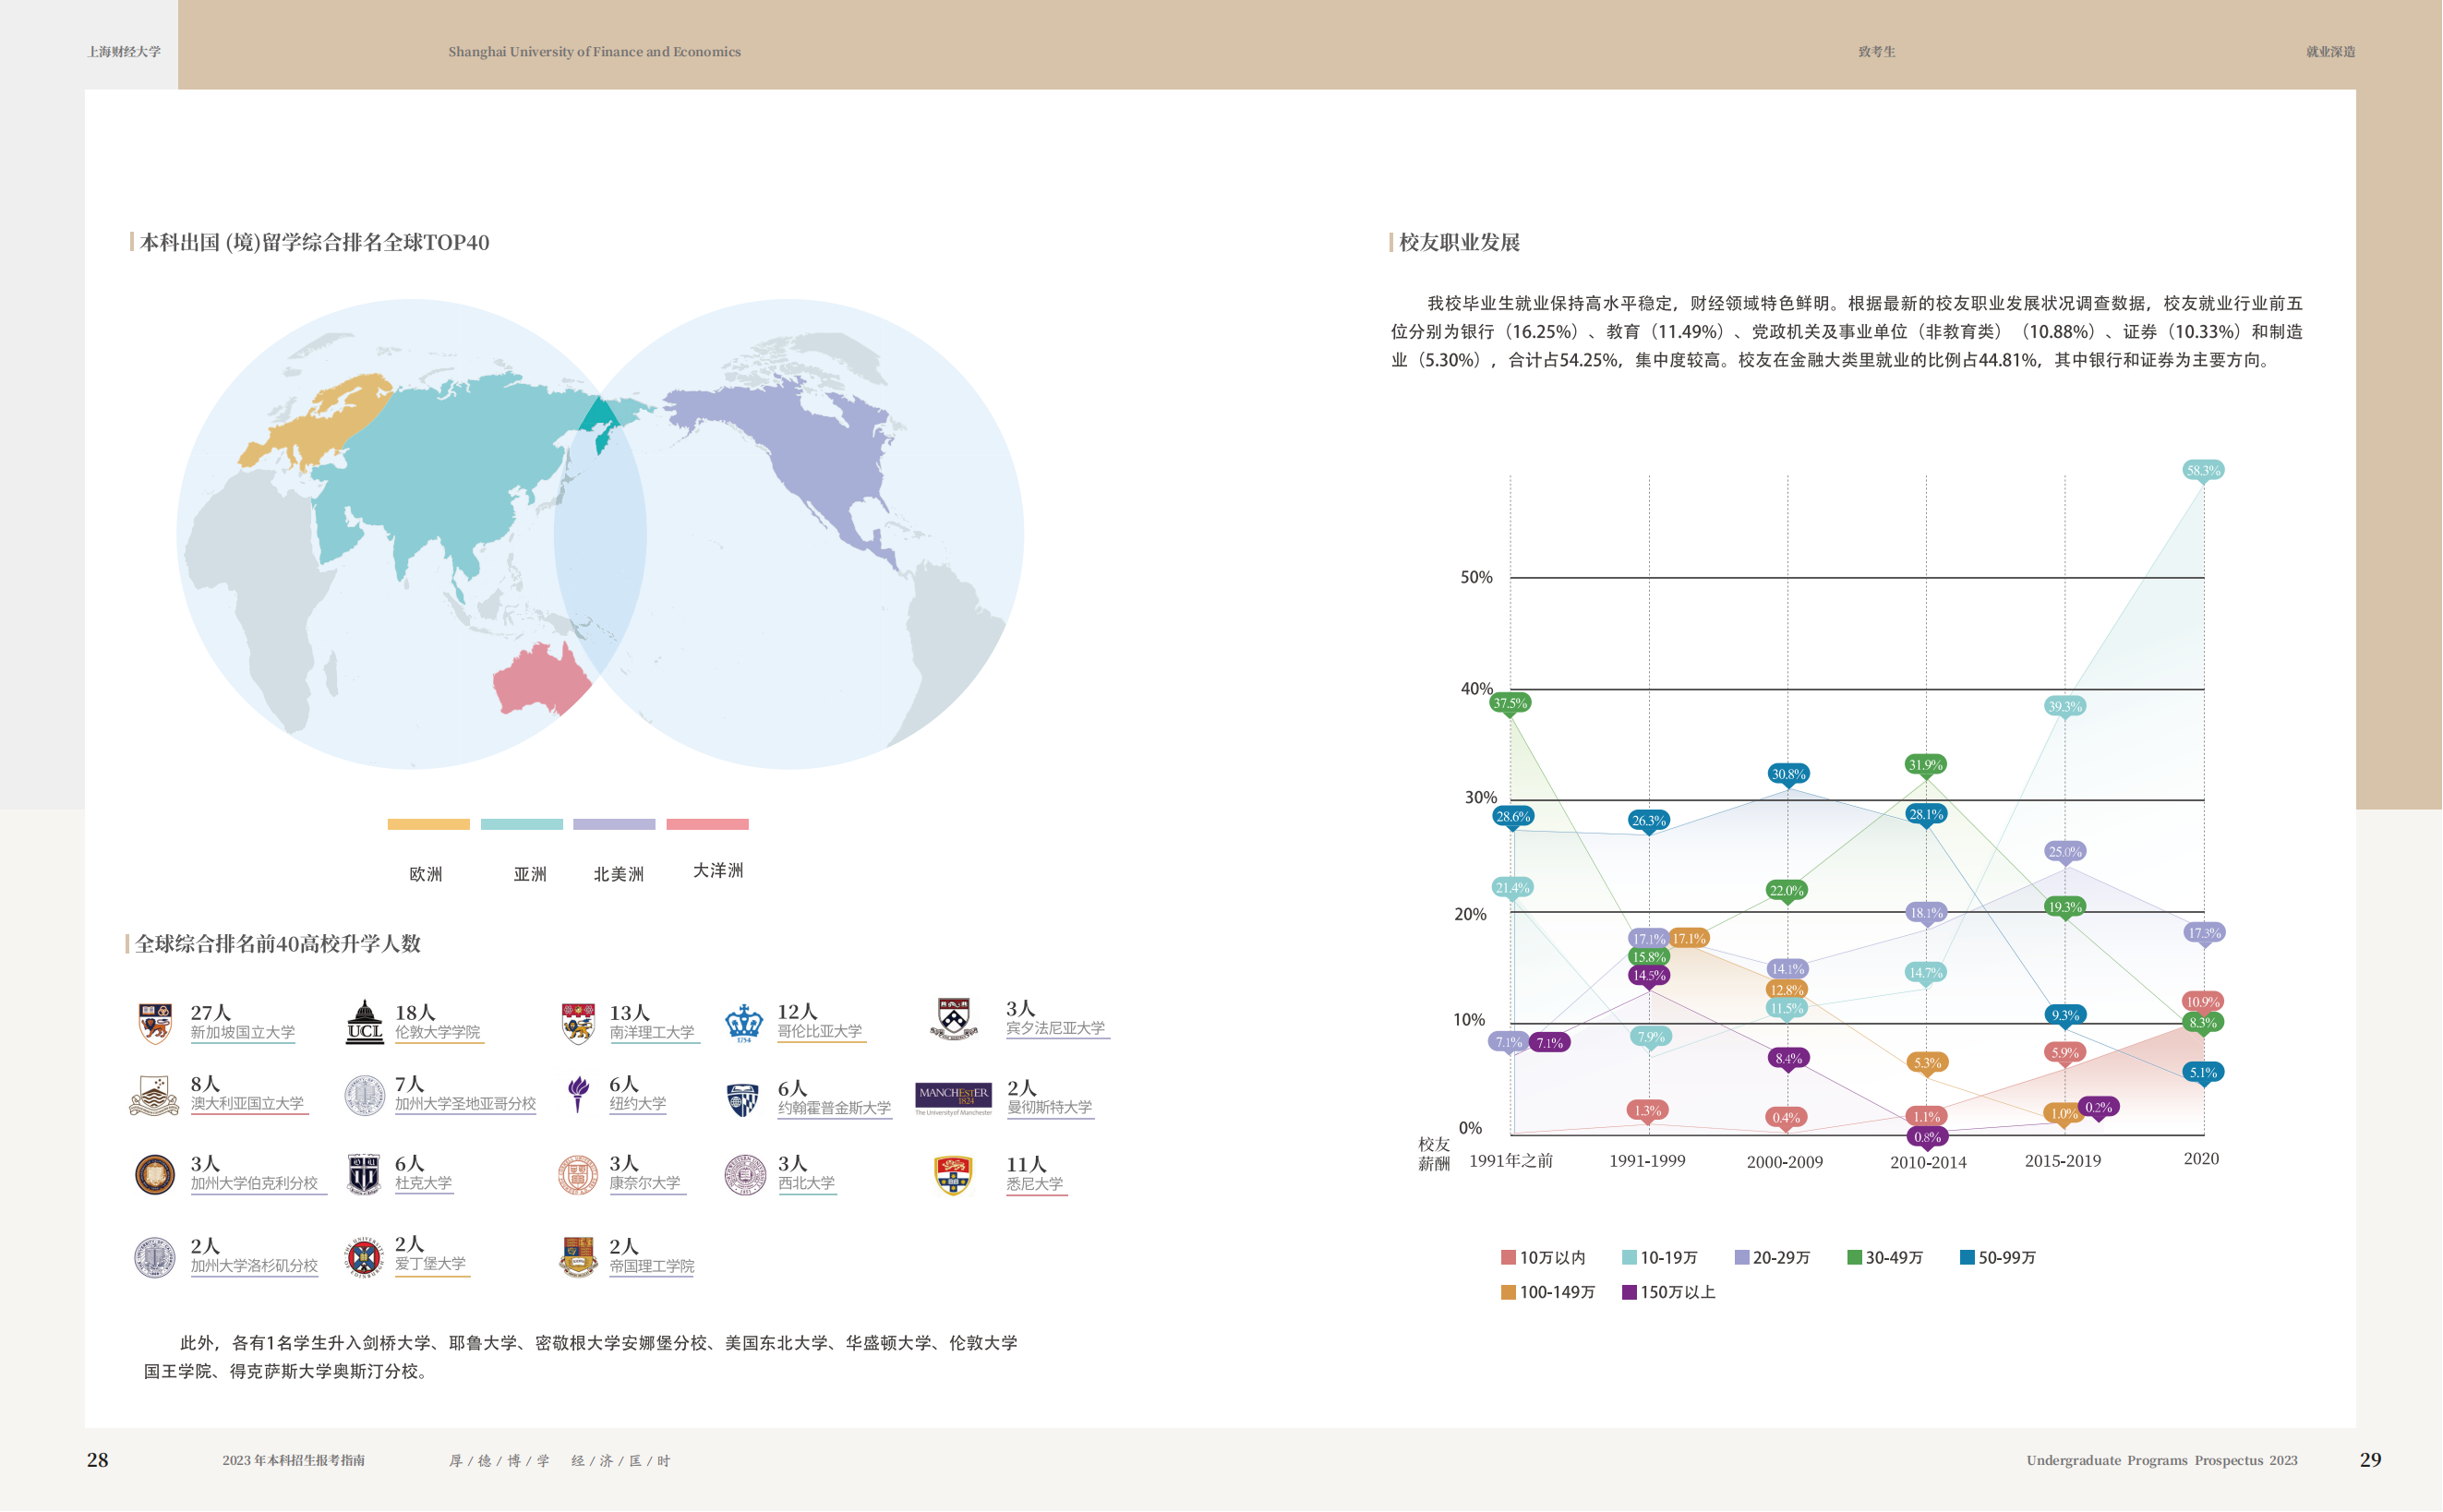Click the 新加坡国立大学 underlined name

click(x=243, y=1033)
